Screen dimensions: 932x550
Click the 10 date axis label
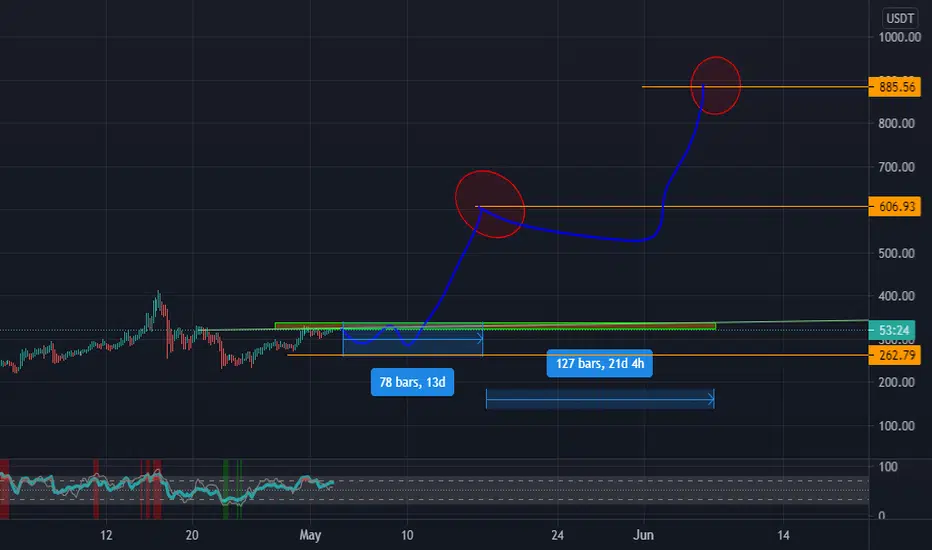coord(407,535)
